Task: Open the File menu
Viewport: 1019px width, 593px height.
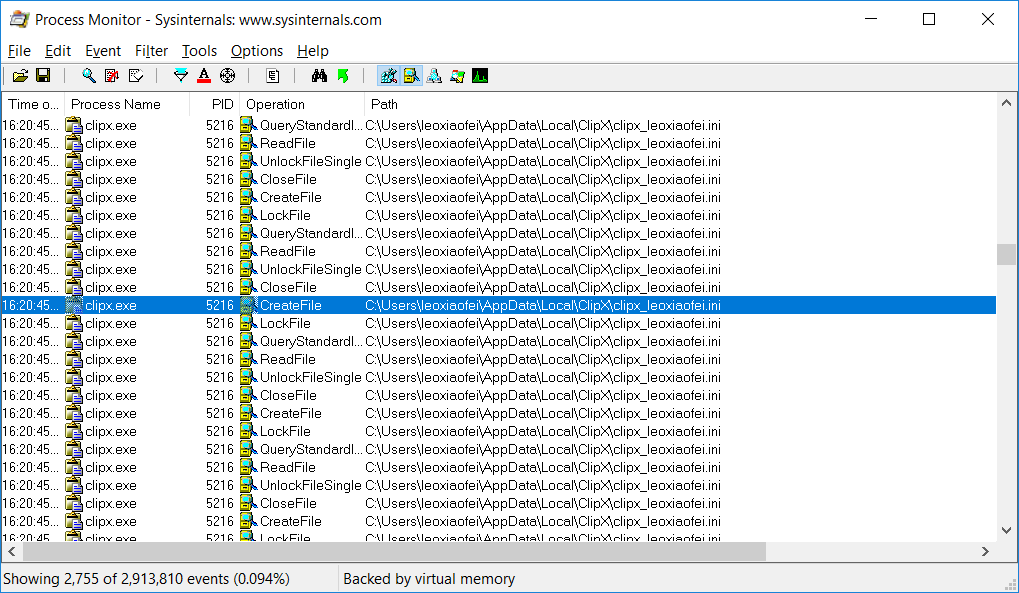Action: click(19, 51)
